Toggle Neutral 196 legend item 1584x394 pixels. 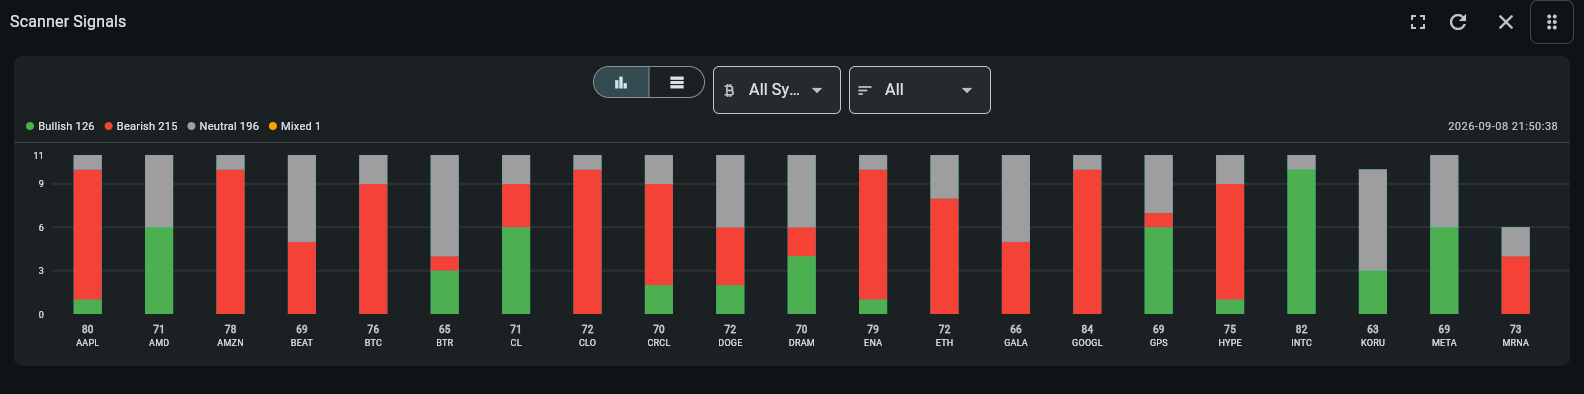pyautogui.click(x=223, y=126)
